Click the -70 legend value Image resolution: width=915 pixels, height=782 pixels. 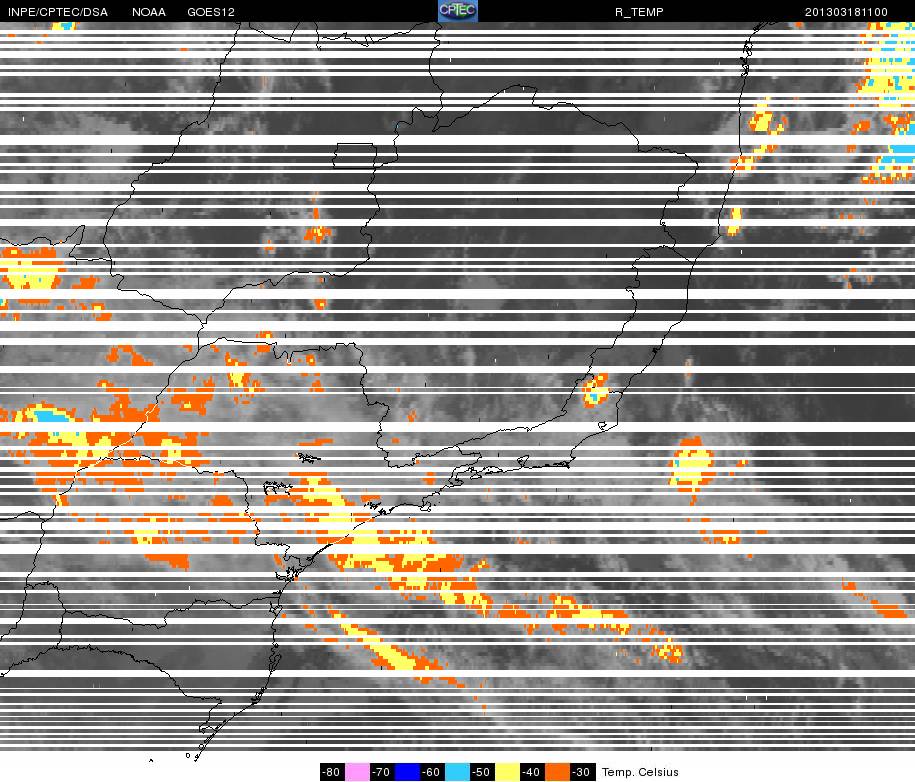[x=382, y=772]
